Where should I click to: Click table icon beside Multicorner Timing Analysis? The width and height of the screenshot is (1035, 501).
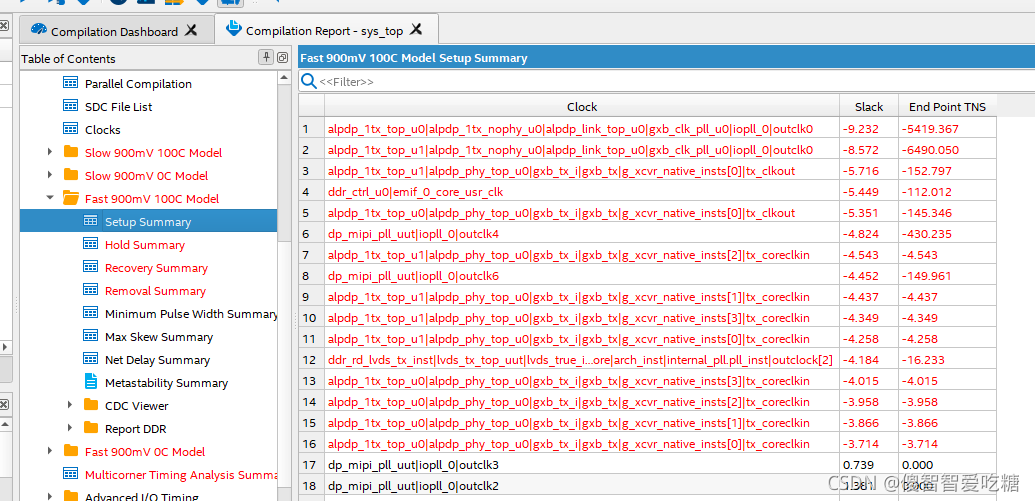(x=71, y=473)
